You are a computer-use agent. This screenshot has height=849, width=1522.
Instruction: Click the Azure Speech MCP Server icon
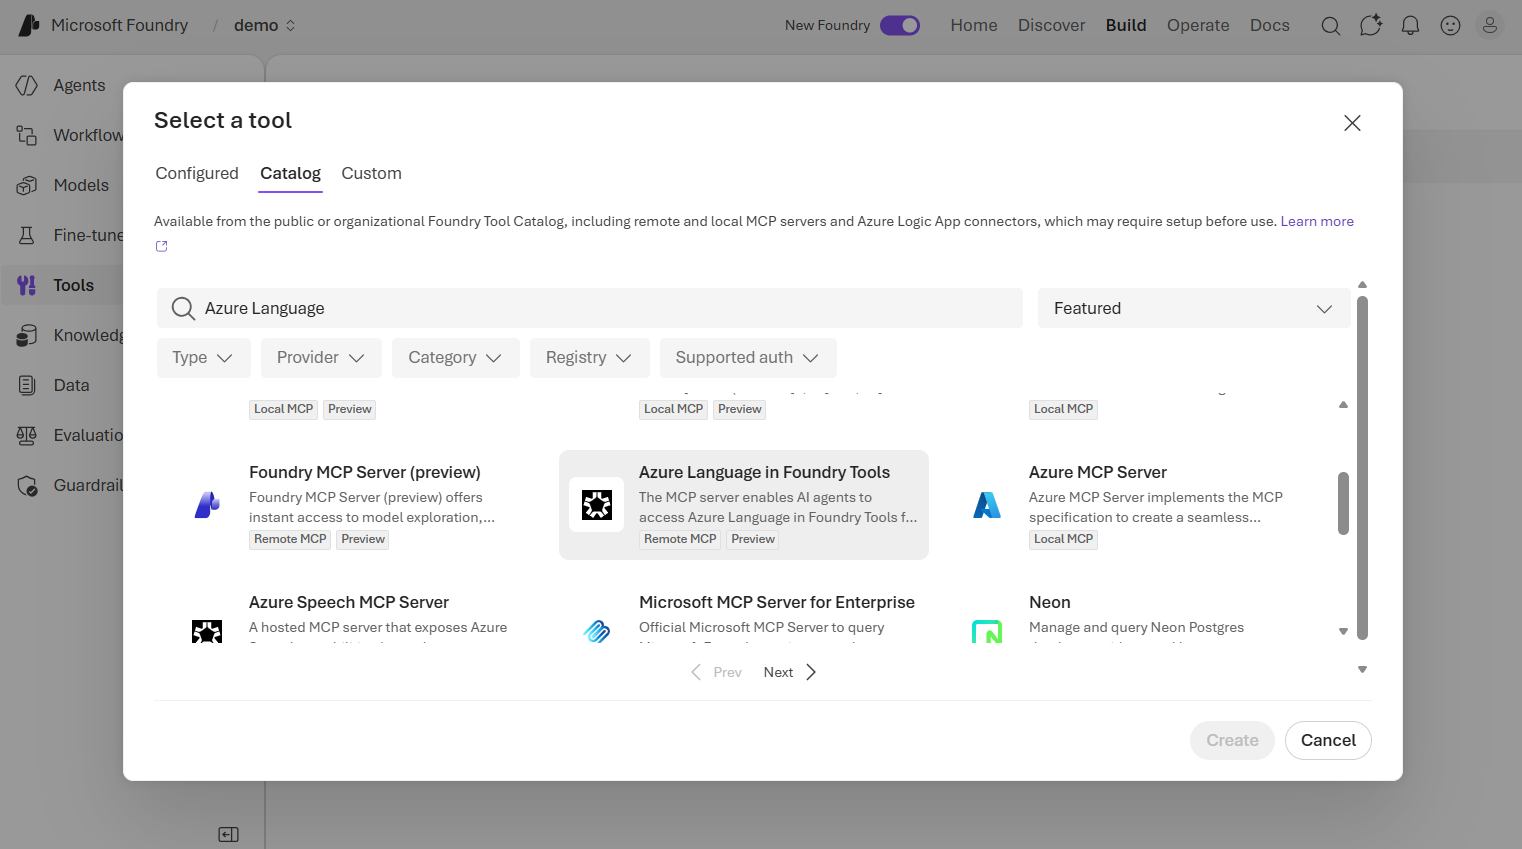tap(207, 632)
